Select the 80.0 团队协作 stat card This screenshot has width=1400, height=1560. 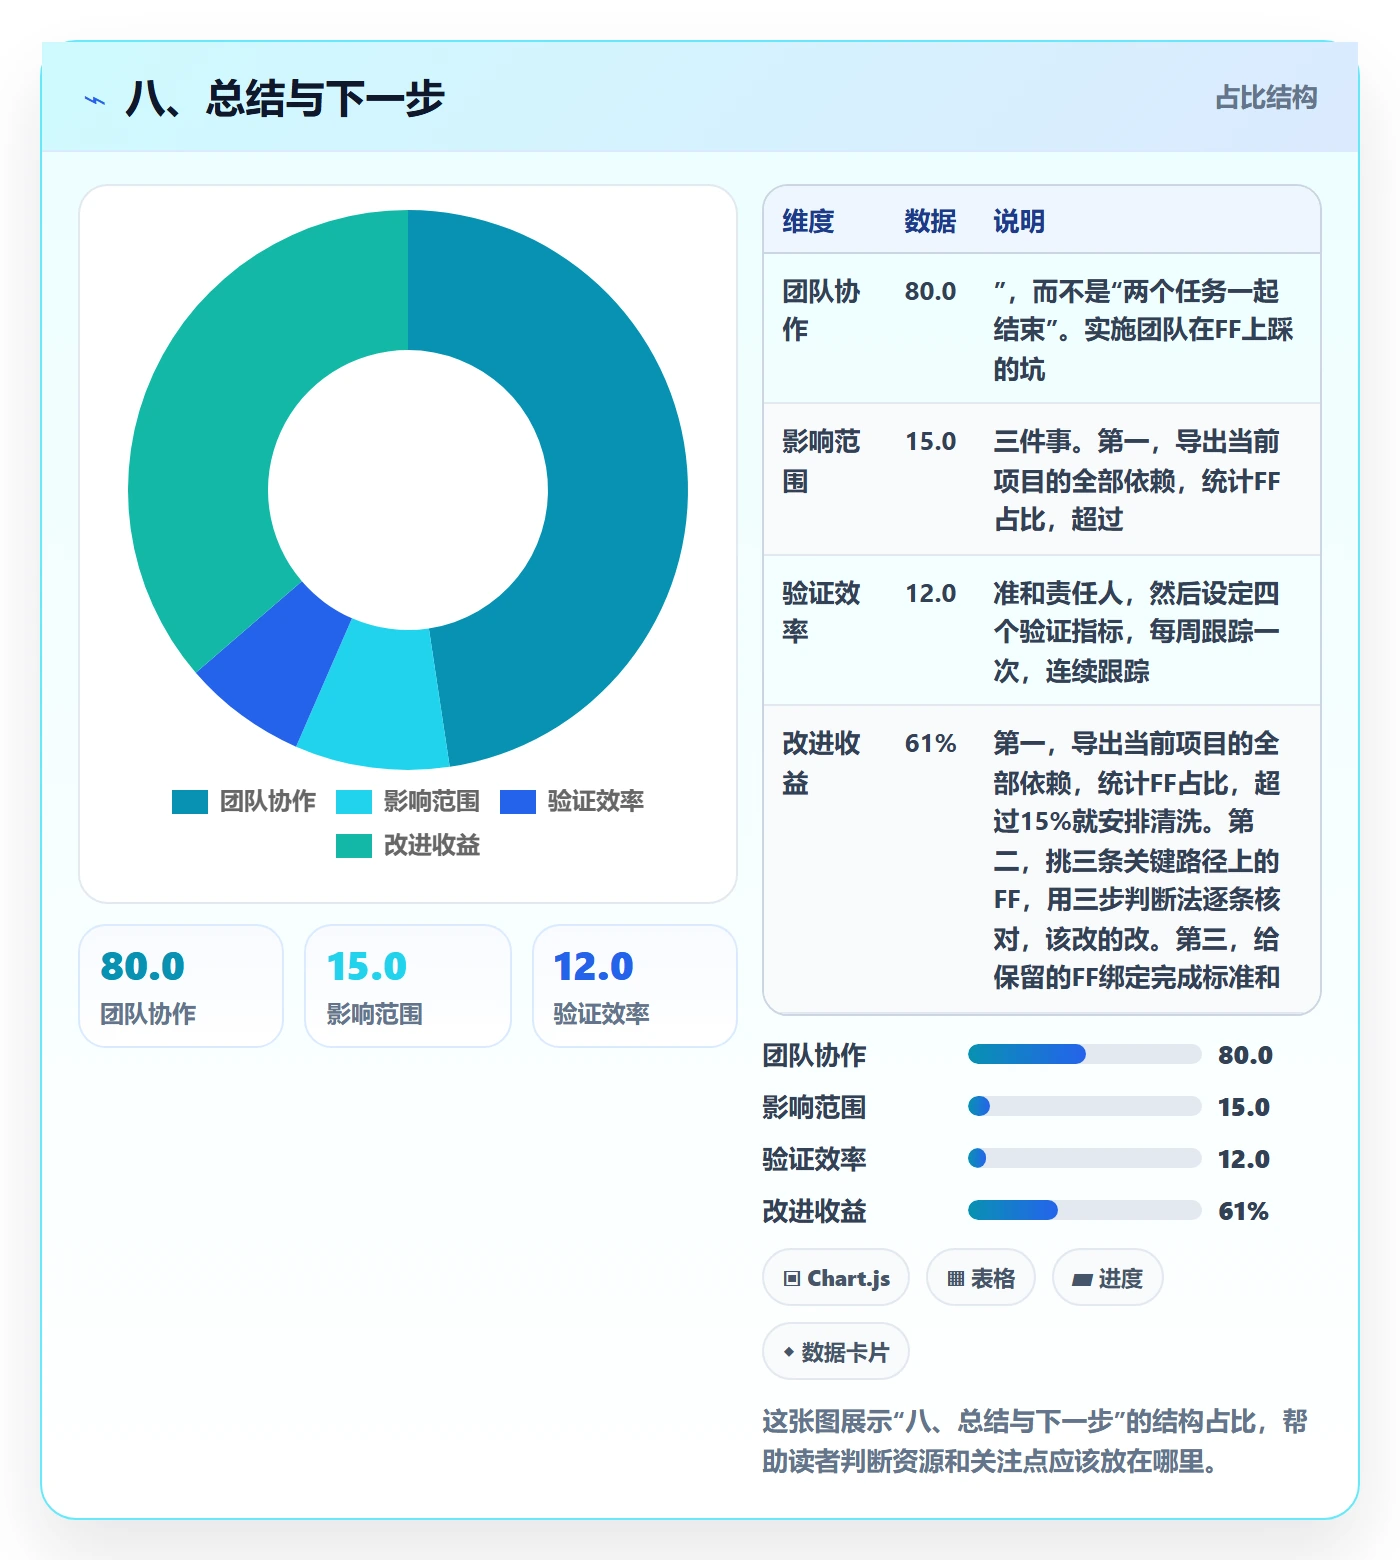pyautogui.click(x=181, y=986)
